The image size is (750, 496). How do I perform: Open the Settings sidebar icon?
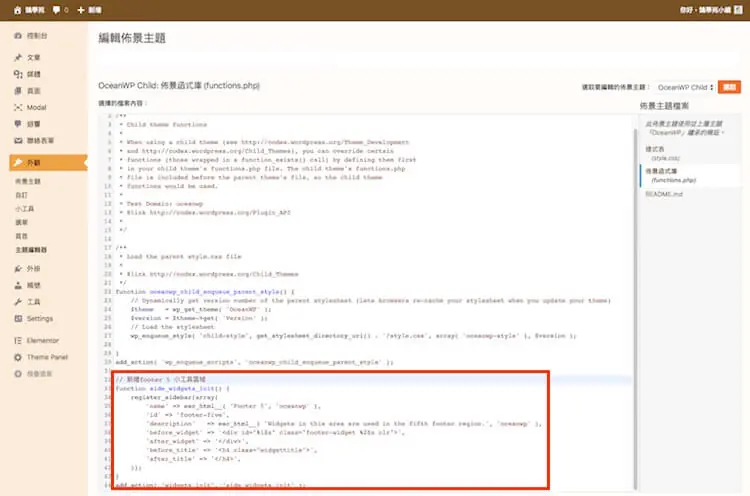(18, 319)
